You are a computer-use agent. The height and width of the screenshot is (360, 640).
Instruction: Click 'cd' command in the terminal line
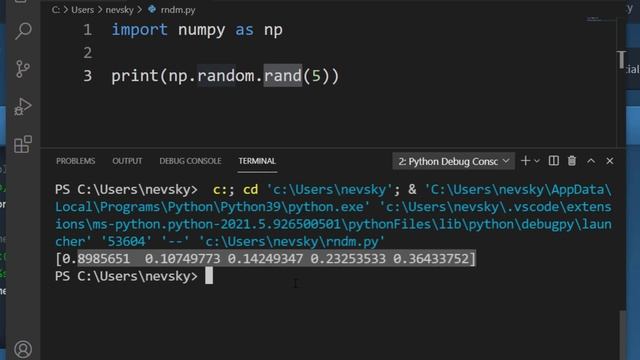[251, 189]
